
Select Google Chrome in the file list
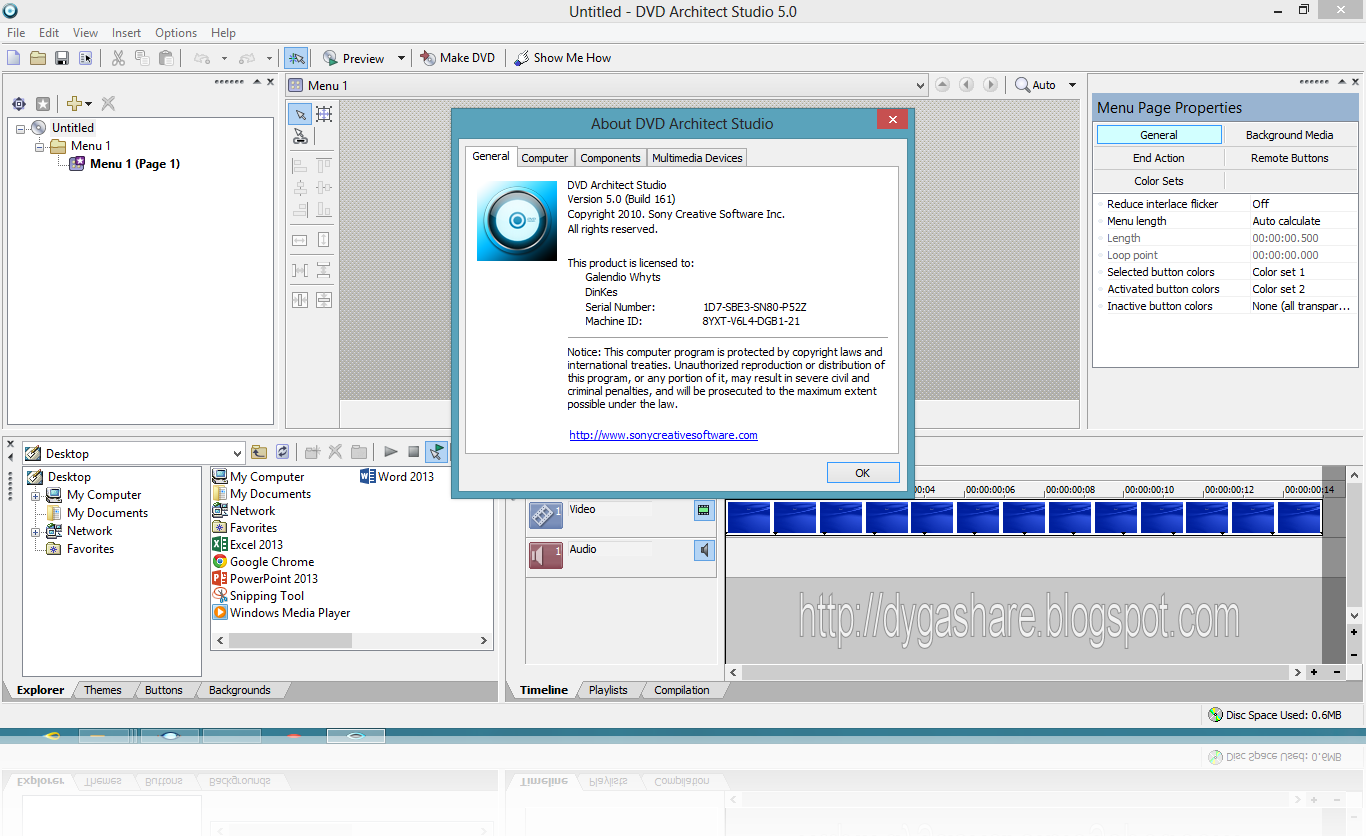(263, 562)
